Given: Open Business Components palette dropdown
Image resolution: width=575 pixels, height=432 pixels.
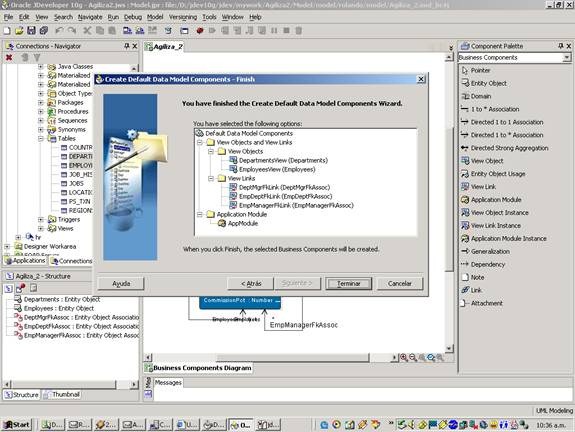Looking at the screenshot, I should click(x=567, y=58).
